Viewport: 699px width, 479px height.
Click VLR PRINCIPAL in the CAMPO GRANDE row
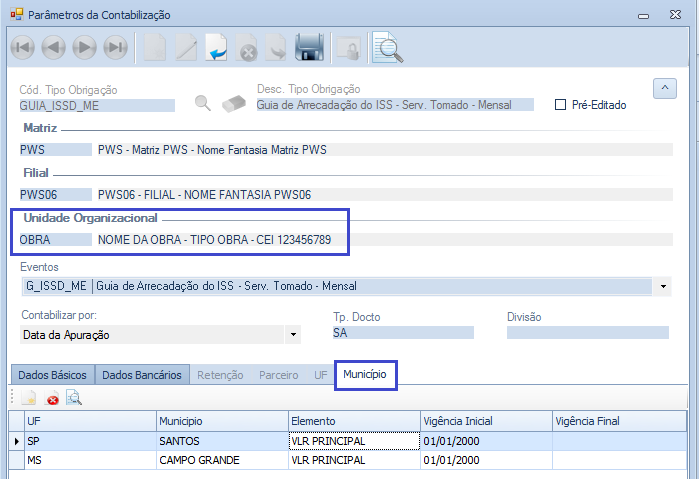point(354,460)
